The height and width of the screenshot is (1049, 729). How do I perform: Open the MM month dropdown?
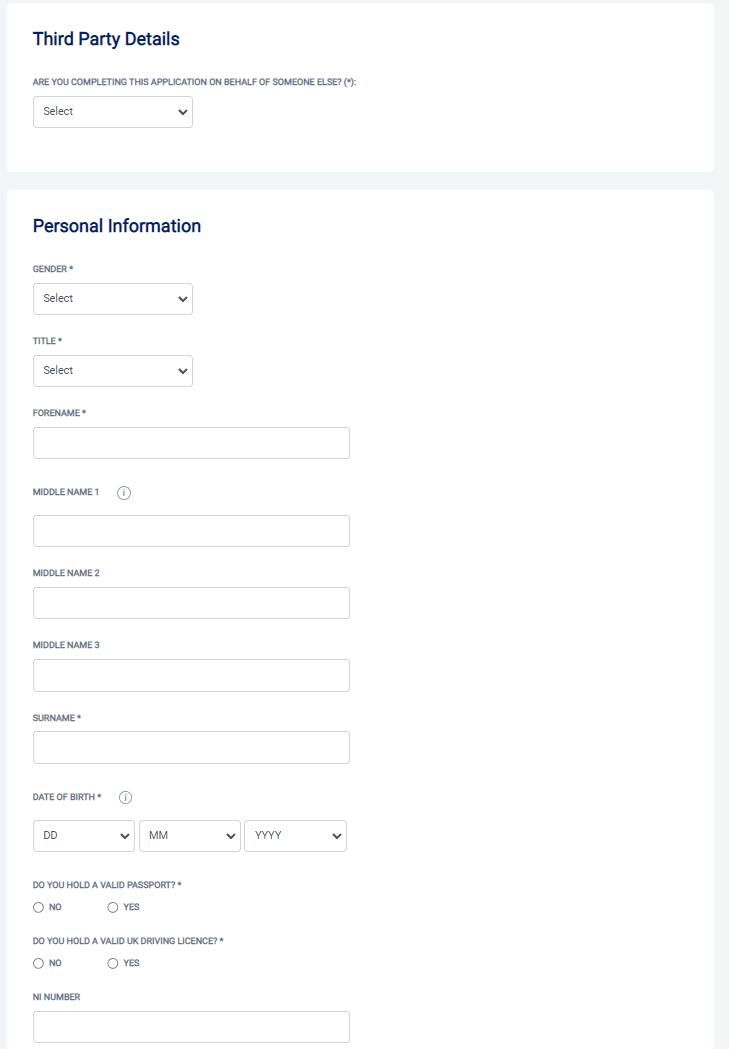(x=189, y=836)
